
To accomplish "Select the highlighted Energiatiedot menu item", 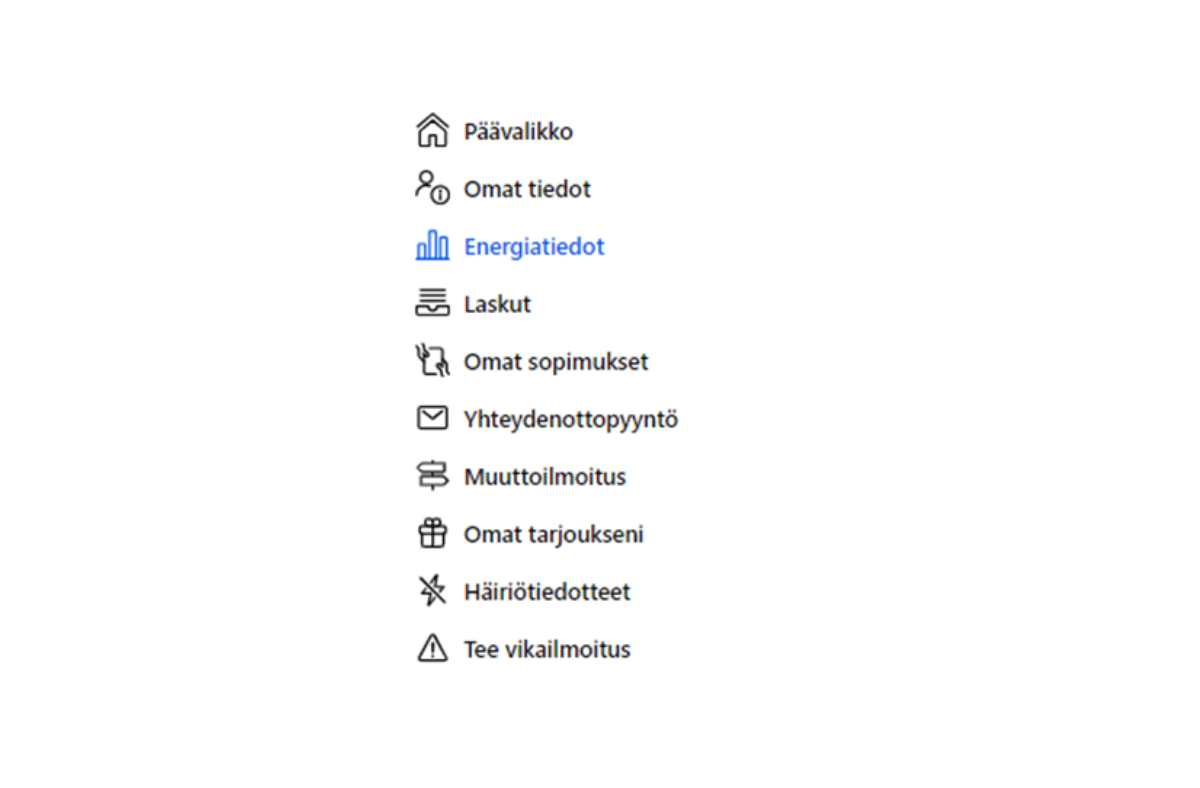I will pyautogui.click(x=534, y=247).
